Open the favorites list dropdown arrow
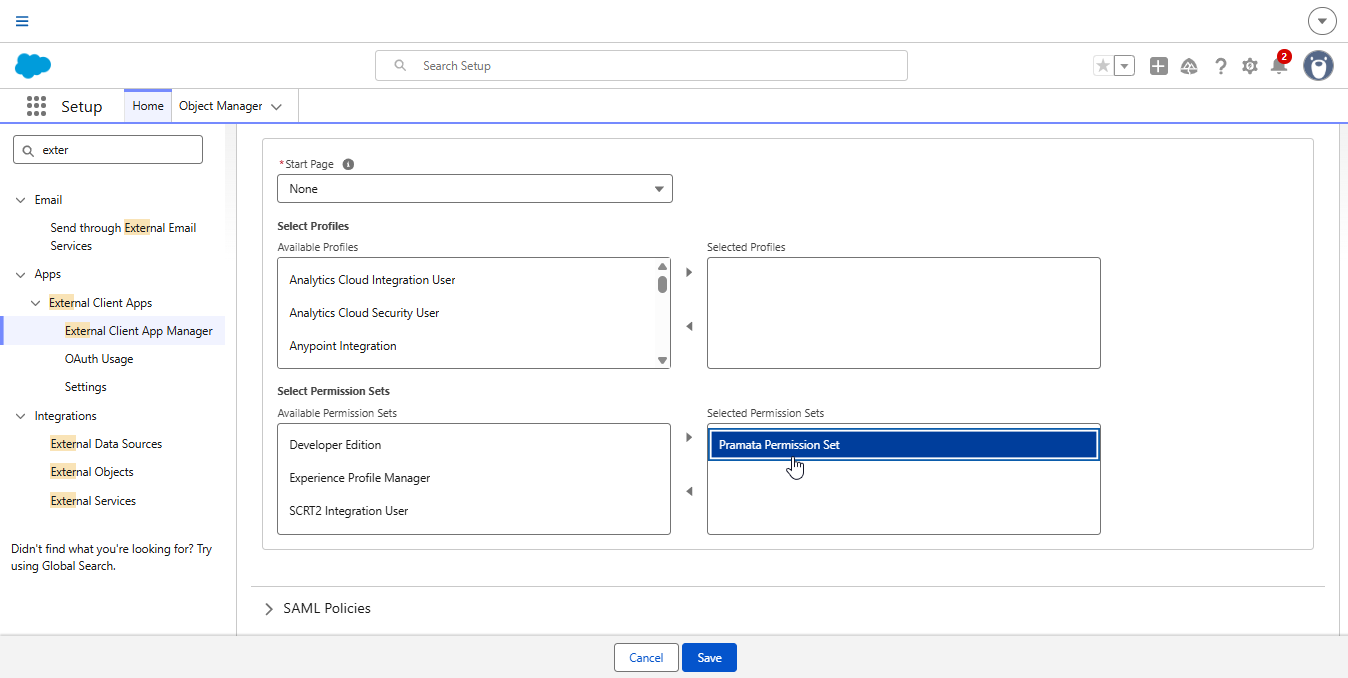 pos(1125,66)
